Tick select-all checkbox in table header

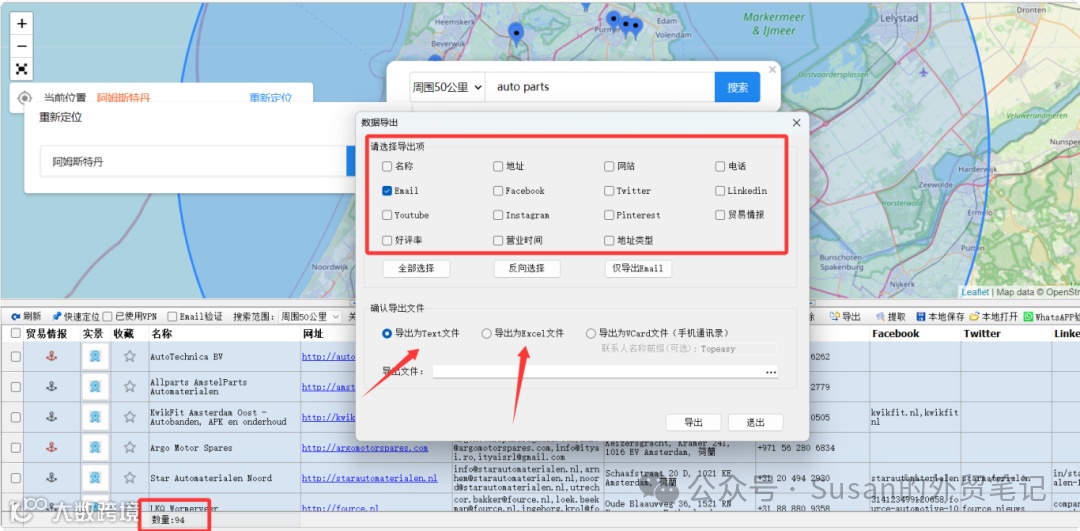tap(15, 333)
